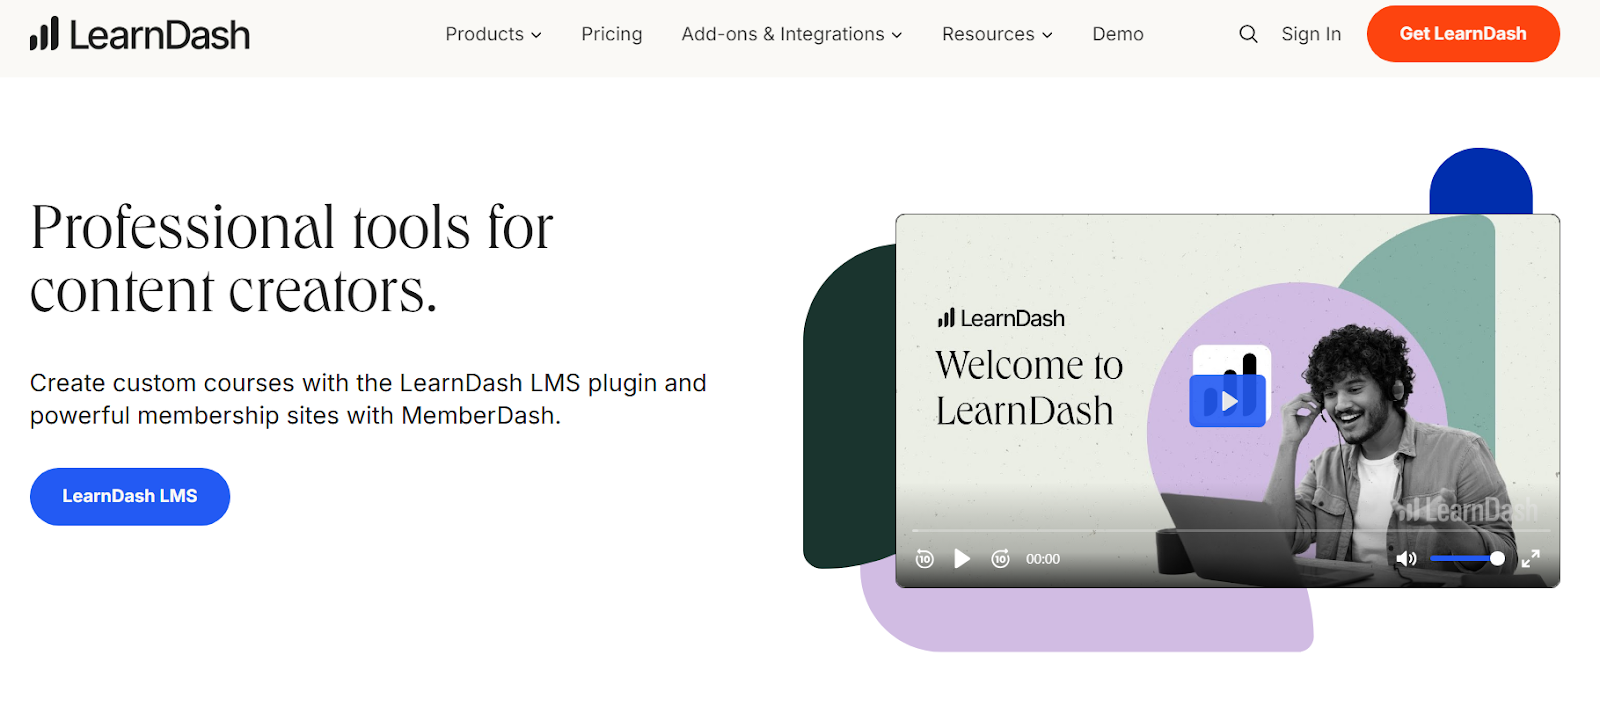Click the 'Create custom courses' description paragraph
The height and width of the screenshot is (721, 1600).
(368, 399)
